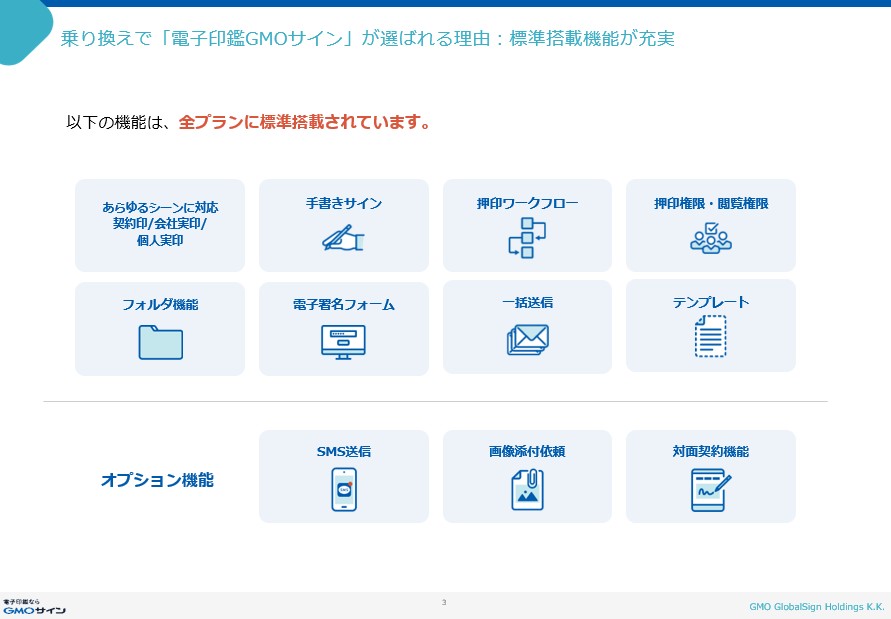
Task: Click the オプション機能 heading
Action: 157,480
